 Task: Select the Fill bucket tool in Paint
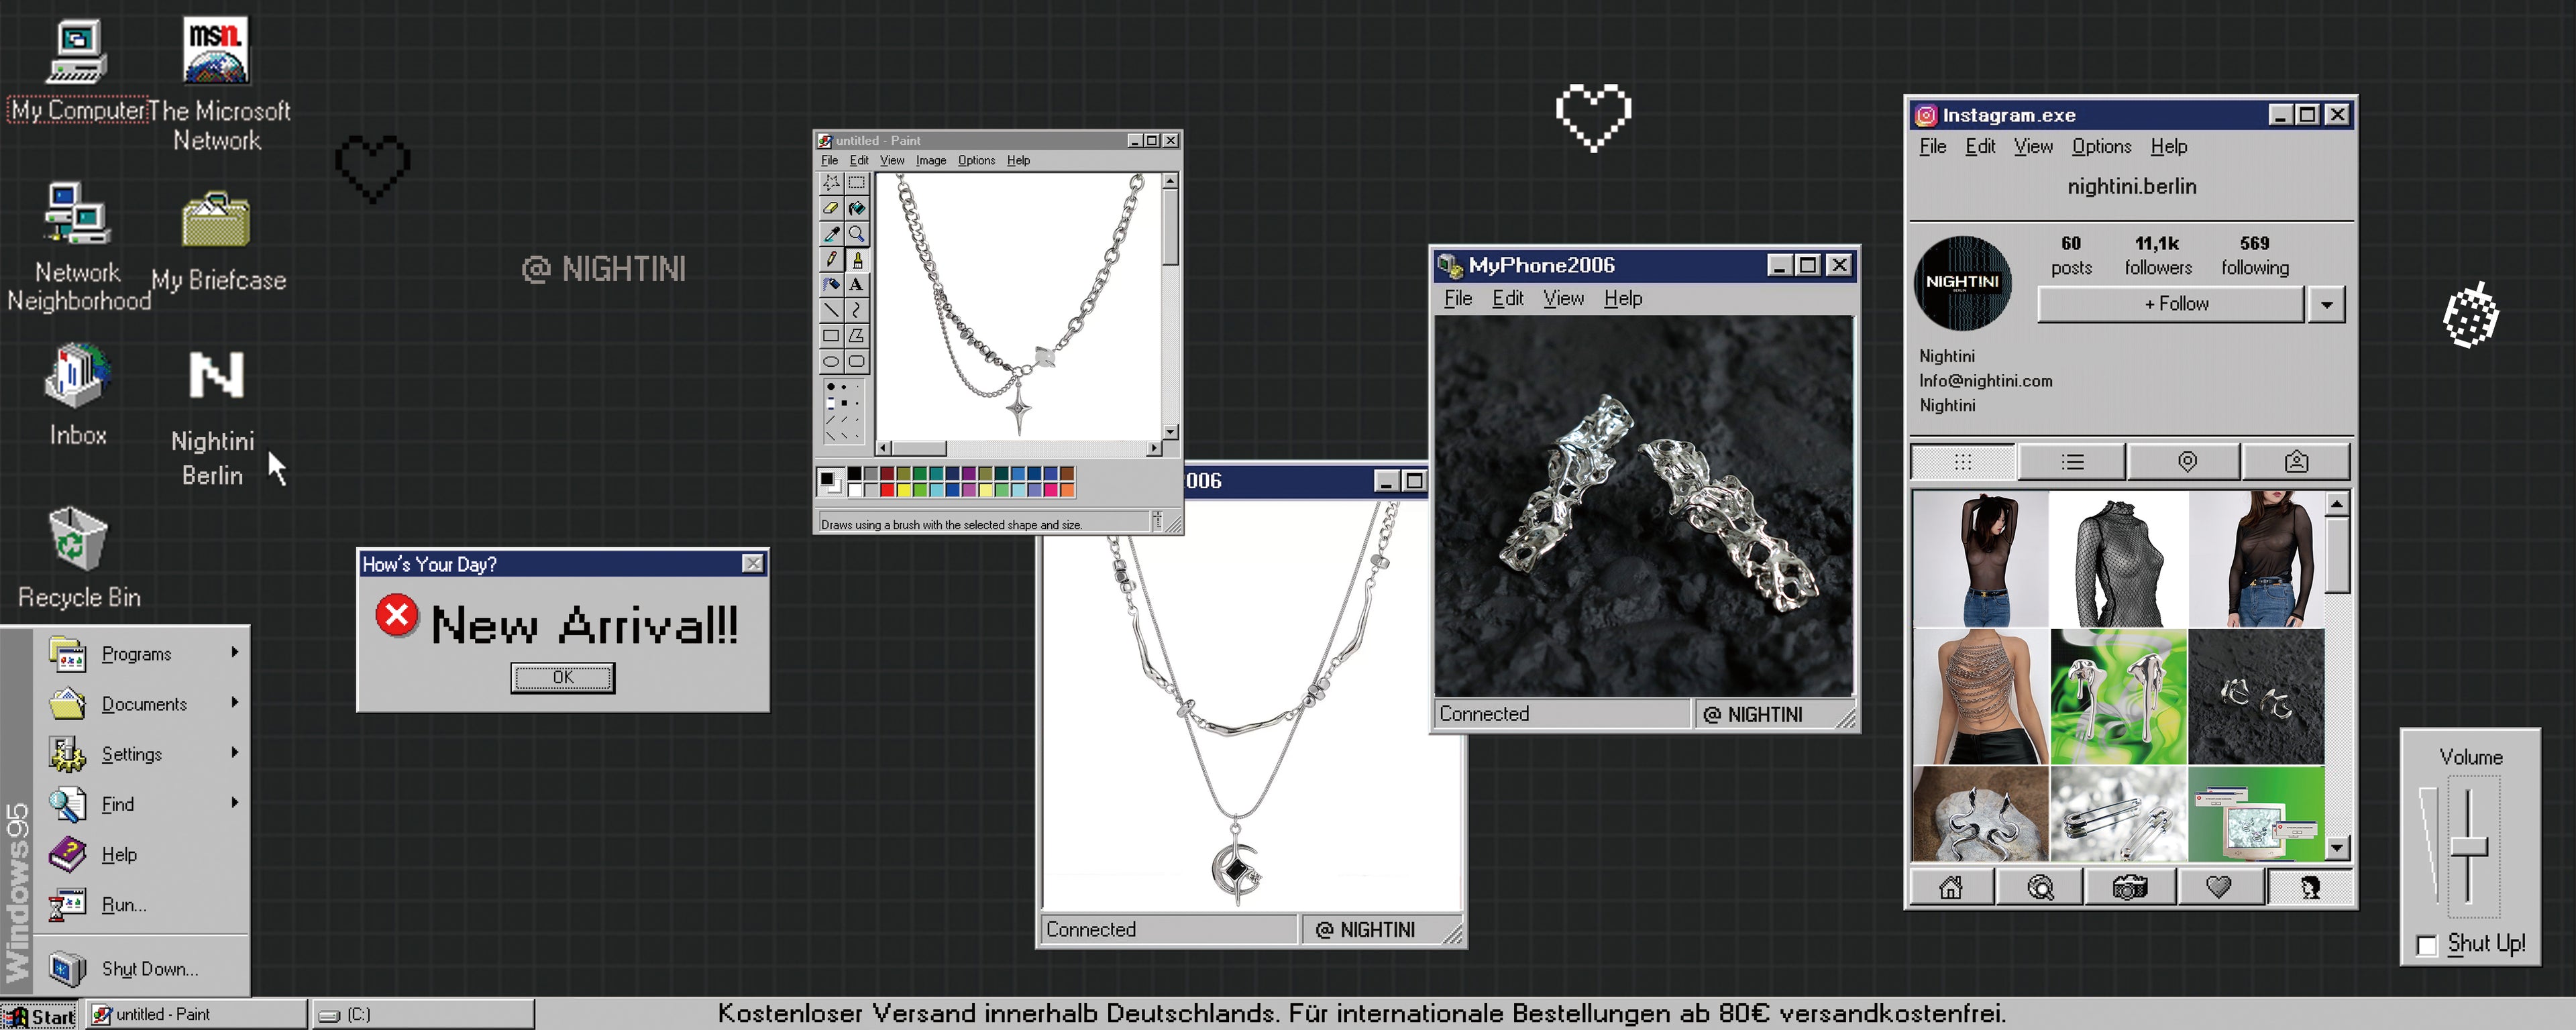pos(857,208)
